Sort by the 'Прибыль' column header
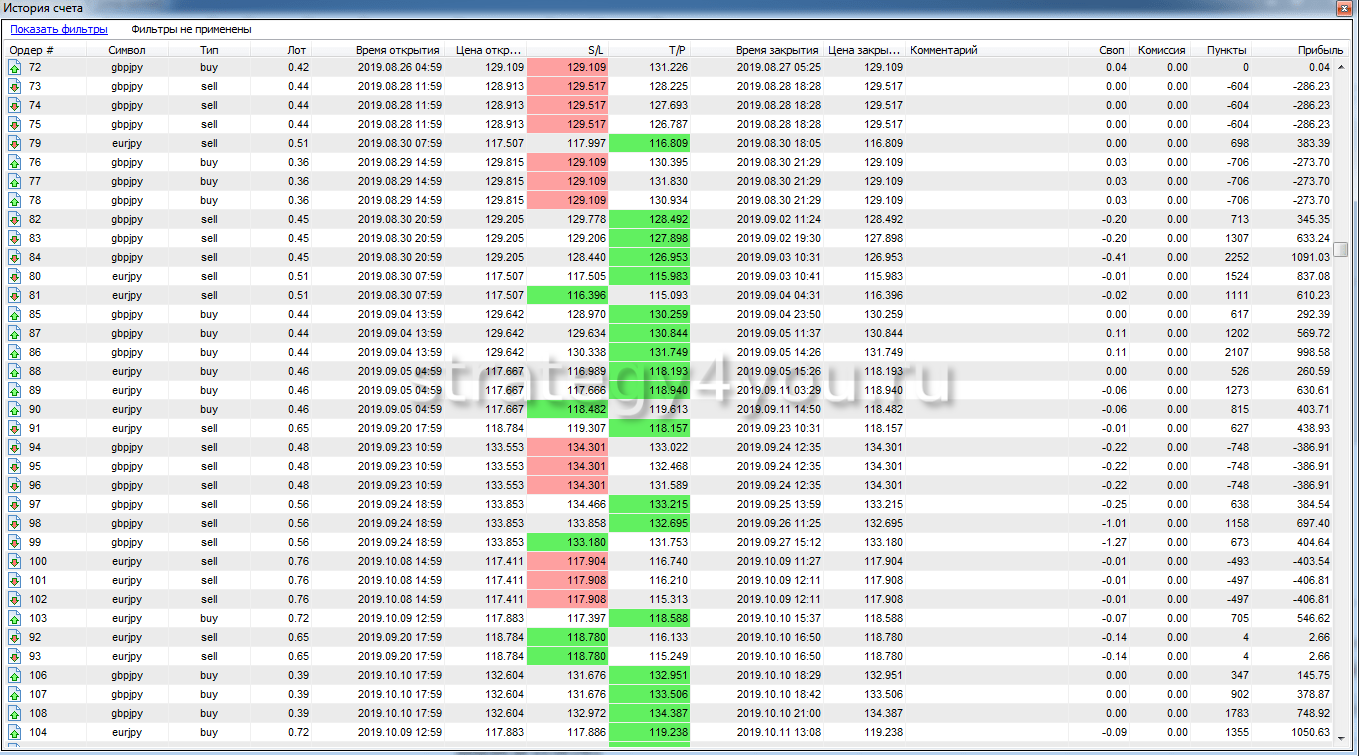The image size is (1359, 756). (1313, 50)
